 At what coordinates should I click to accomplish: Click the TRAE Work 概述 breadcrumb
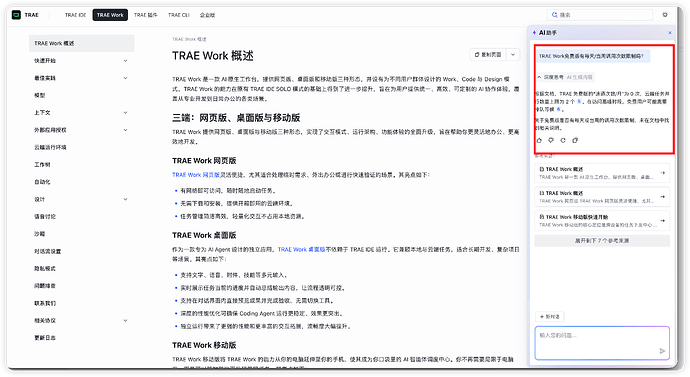[189, 39]
